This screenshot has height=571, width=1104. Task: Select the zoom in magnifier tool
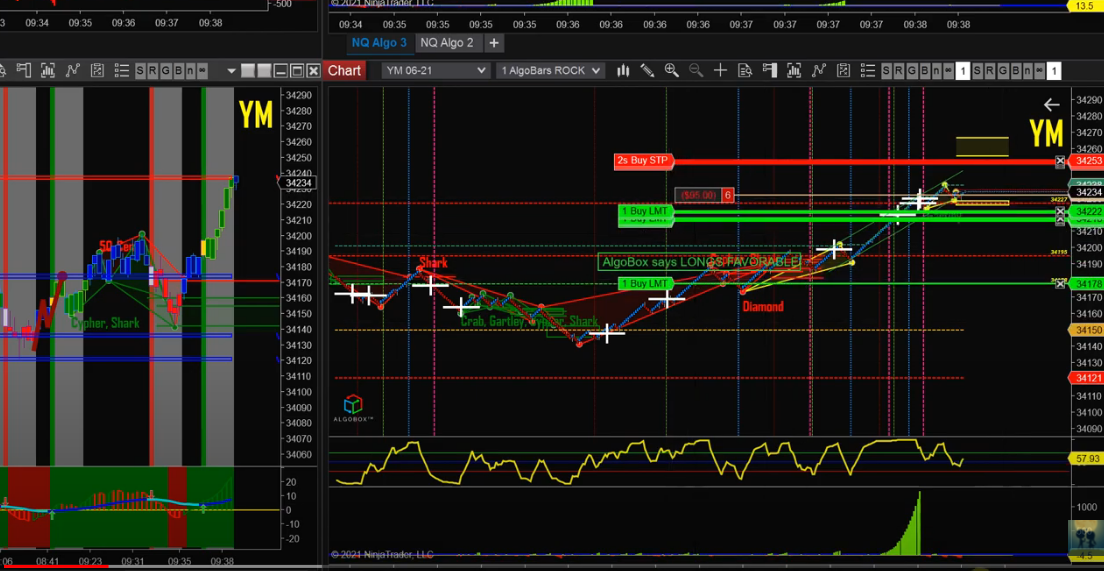(672, 70)
